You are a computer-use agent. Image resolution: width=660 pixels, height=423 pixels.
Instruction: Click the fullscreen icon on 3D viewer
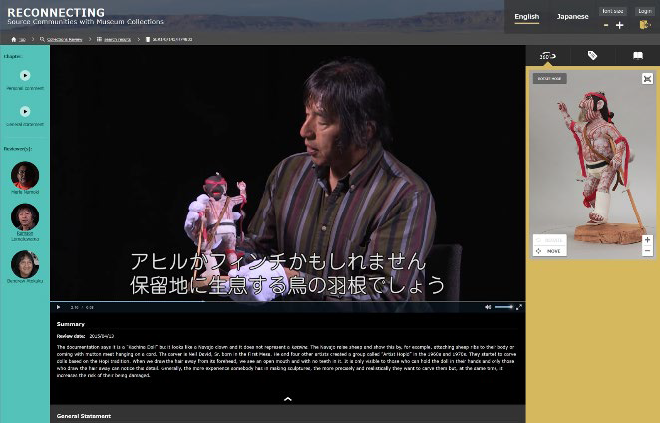click(646, 78)
